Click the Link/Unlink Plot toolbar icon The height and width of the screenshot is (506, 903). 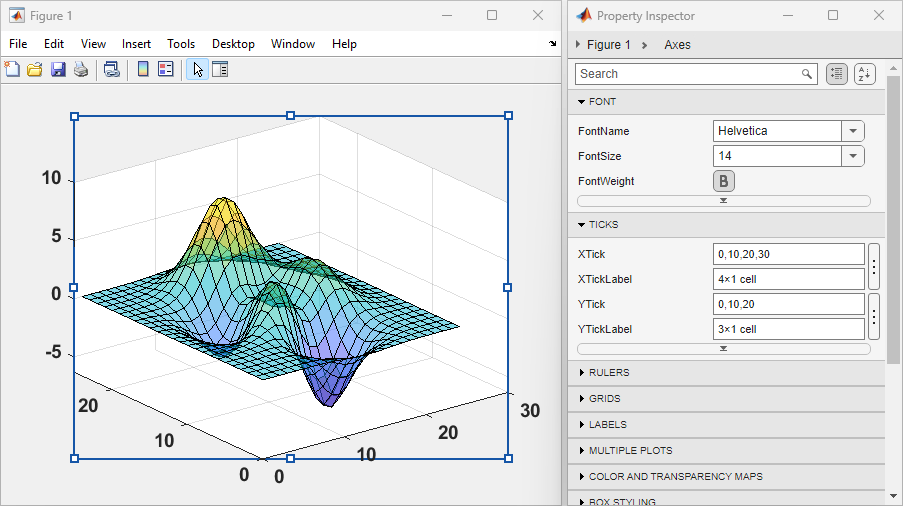[x=112, y=70]
